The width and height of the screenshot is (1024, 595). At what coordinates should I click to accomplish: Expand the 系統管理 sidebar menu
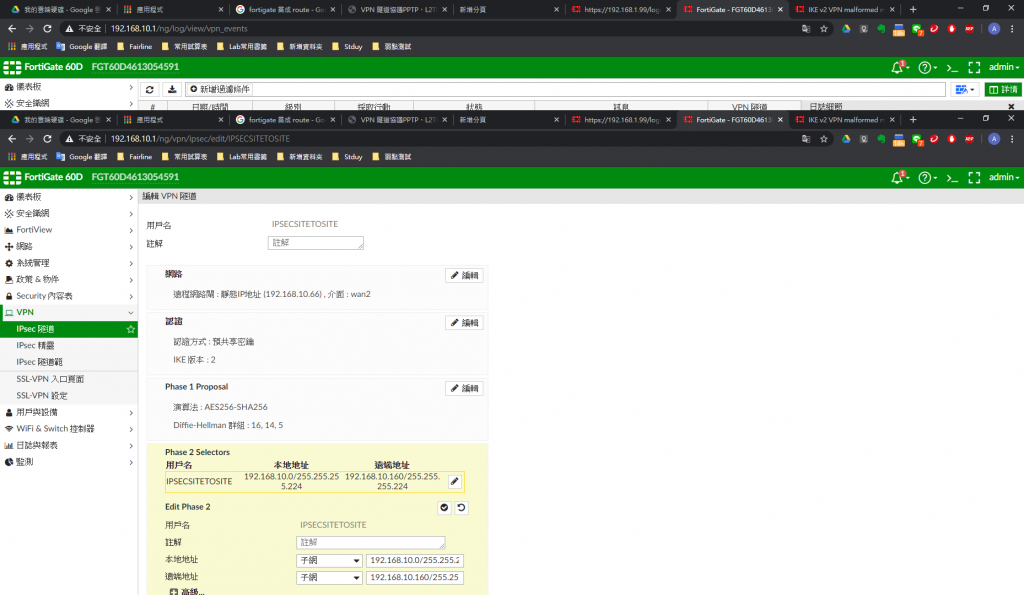pos(69,263)
